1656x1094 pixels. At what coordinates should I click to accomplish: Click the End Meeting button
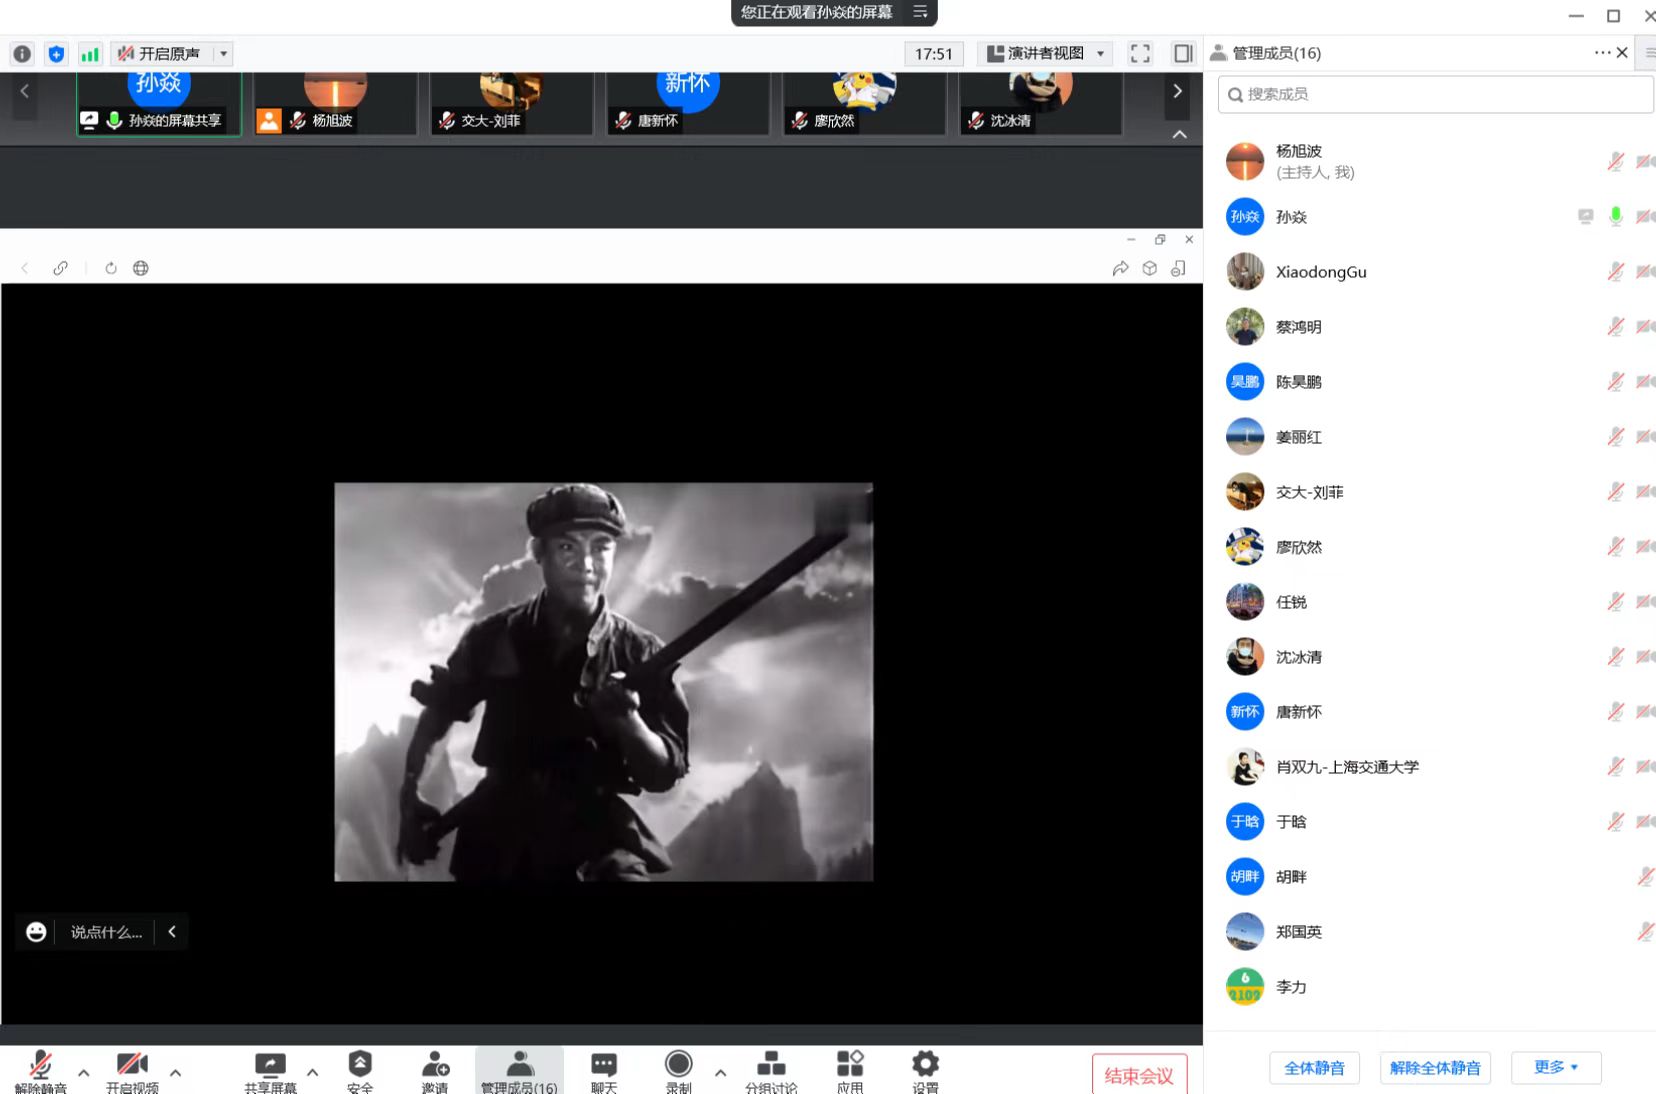click(1139, 1076)
